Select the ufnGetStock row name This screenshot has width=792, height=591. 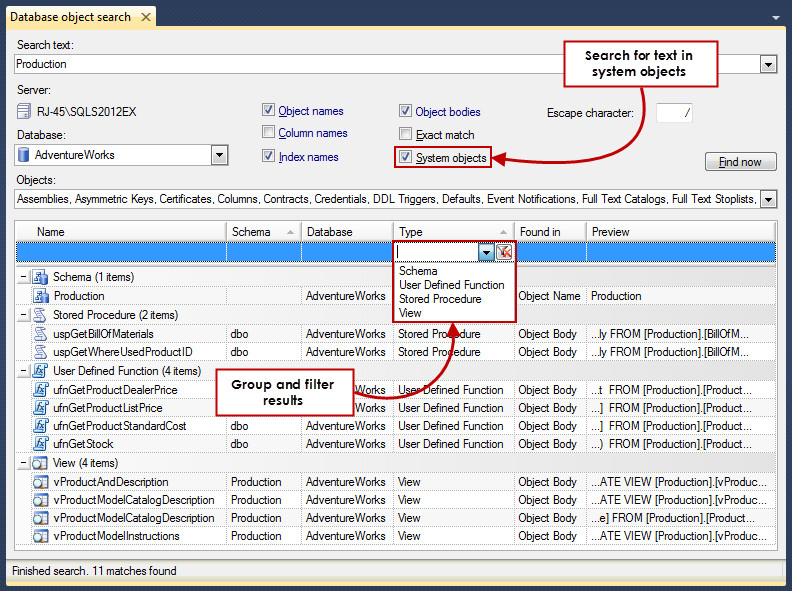83,444
